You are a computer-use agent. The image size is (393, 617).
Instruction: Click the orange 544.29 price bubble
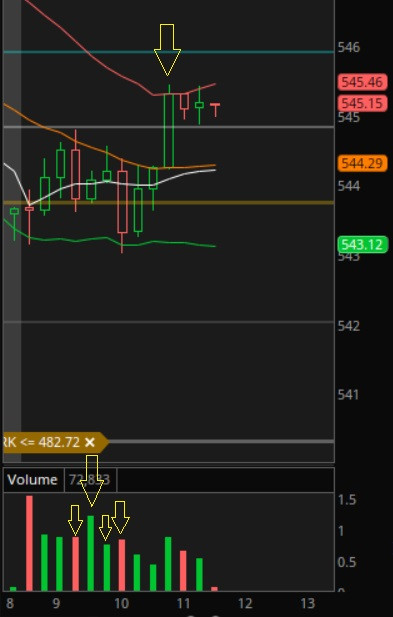click(362, 163)
